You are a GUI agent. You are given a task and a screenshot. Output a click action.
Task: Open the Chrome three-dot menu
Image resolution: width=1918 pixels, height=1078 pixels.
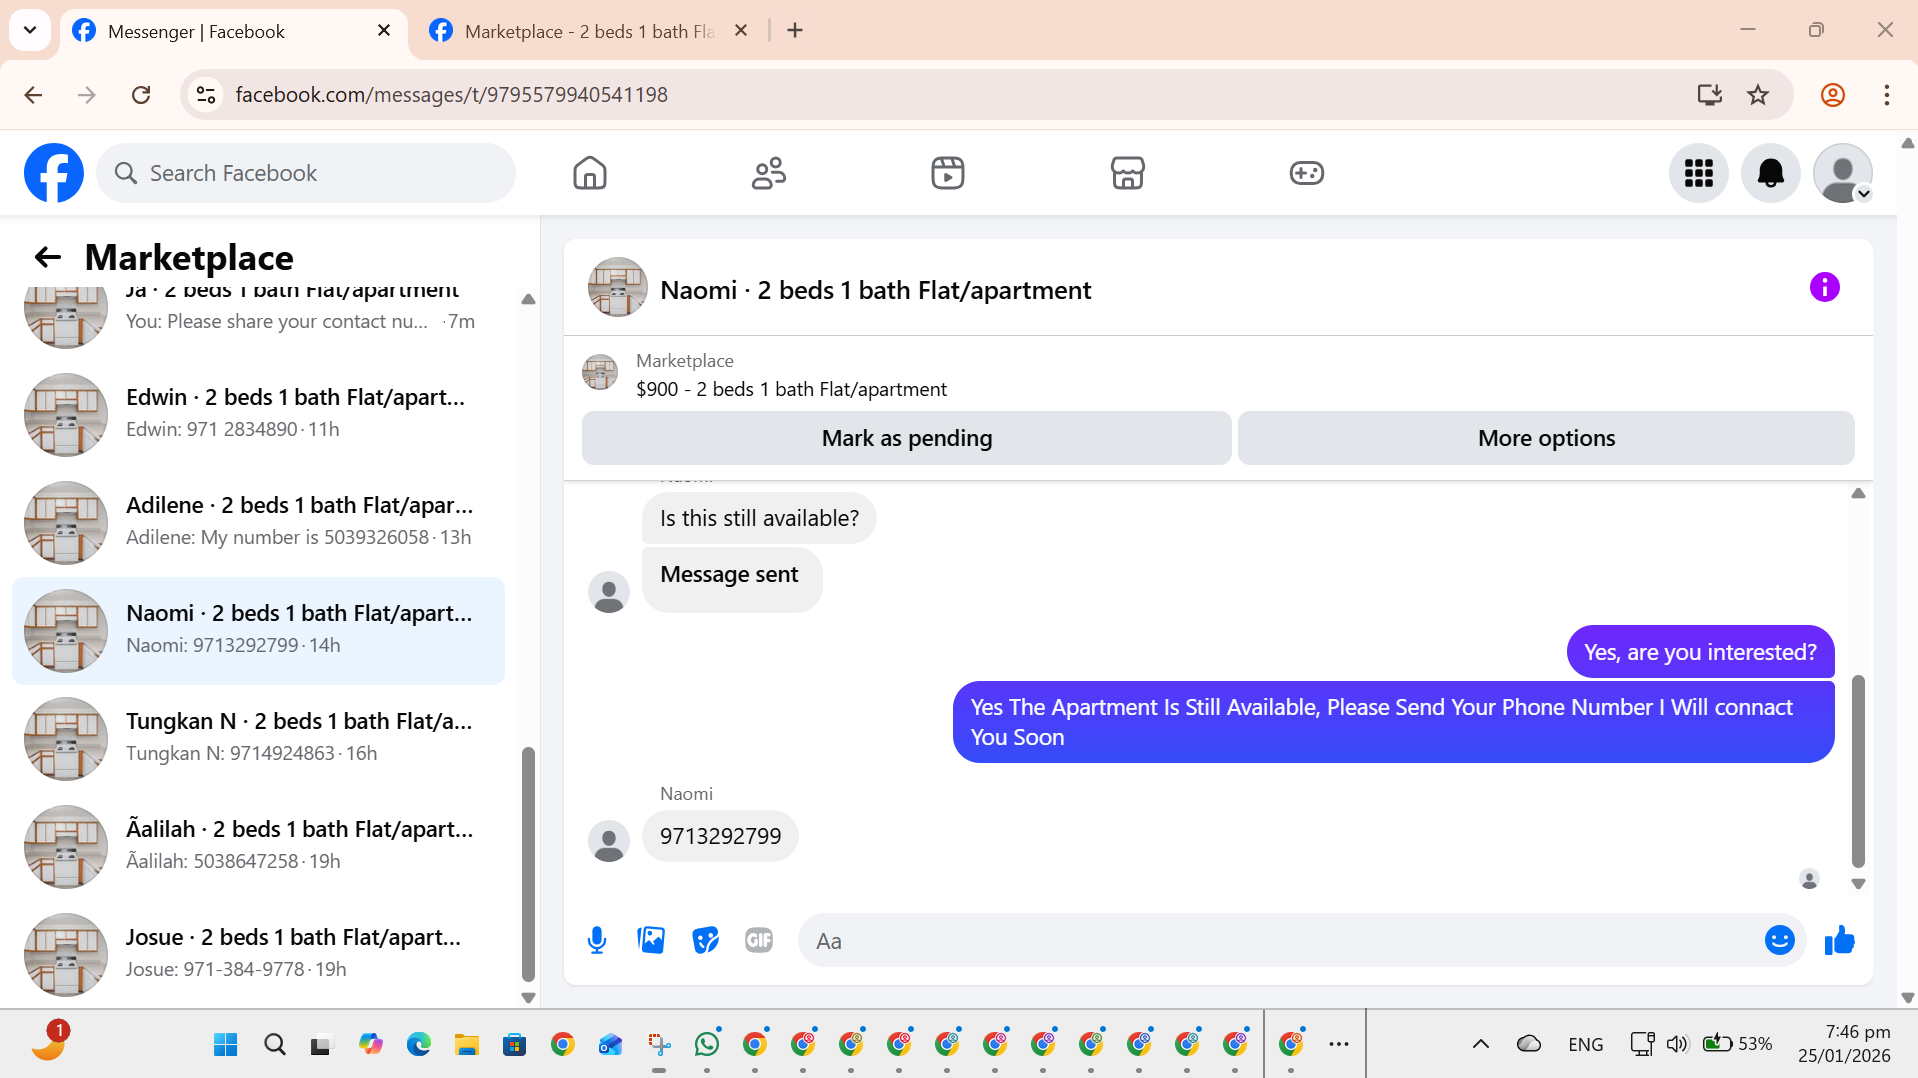[1887, 95]
